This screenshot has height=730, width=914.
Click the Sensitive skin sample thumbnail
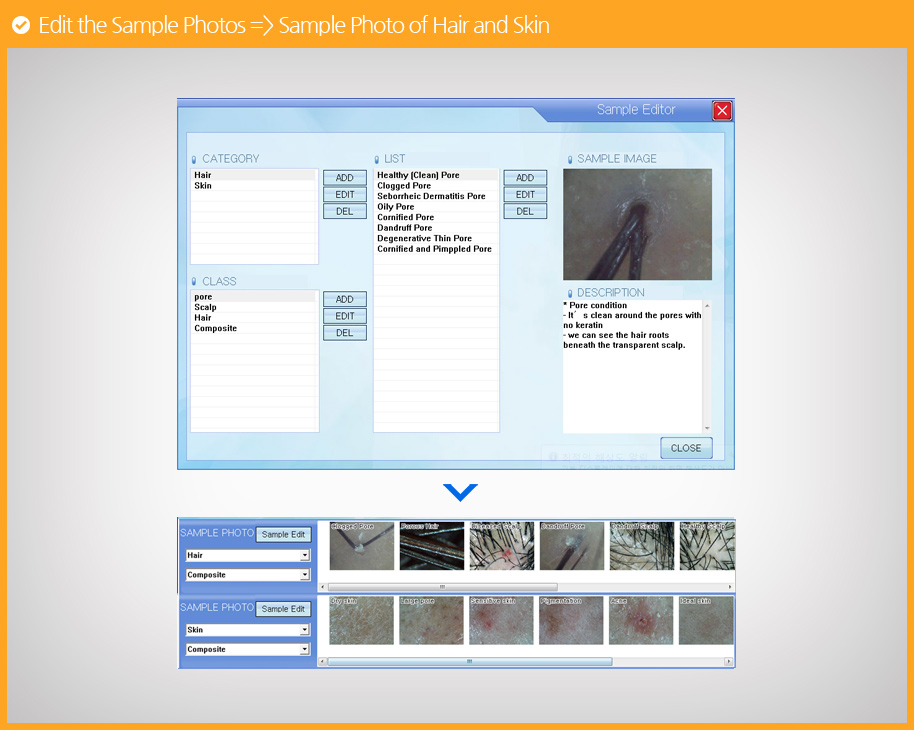pyautogui.click(x=502, y=621)
